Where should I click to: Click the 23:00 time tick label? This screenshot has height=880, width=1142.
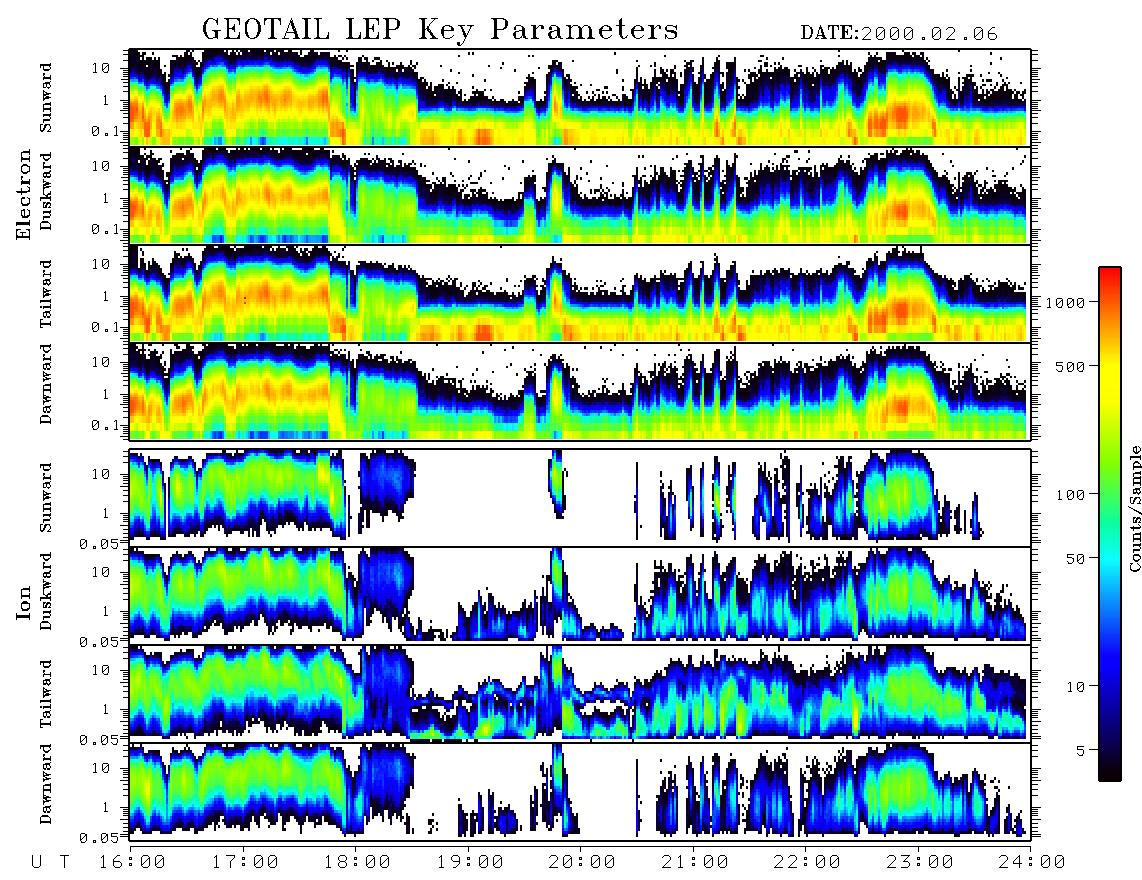(918, 862)
